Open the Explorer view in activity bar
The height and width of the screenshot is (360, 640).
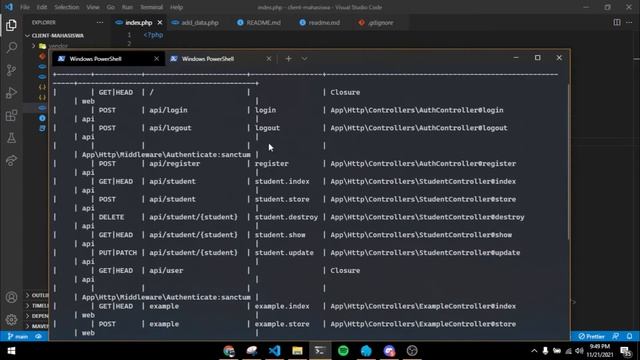pos(11,25)
